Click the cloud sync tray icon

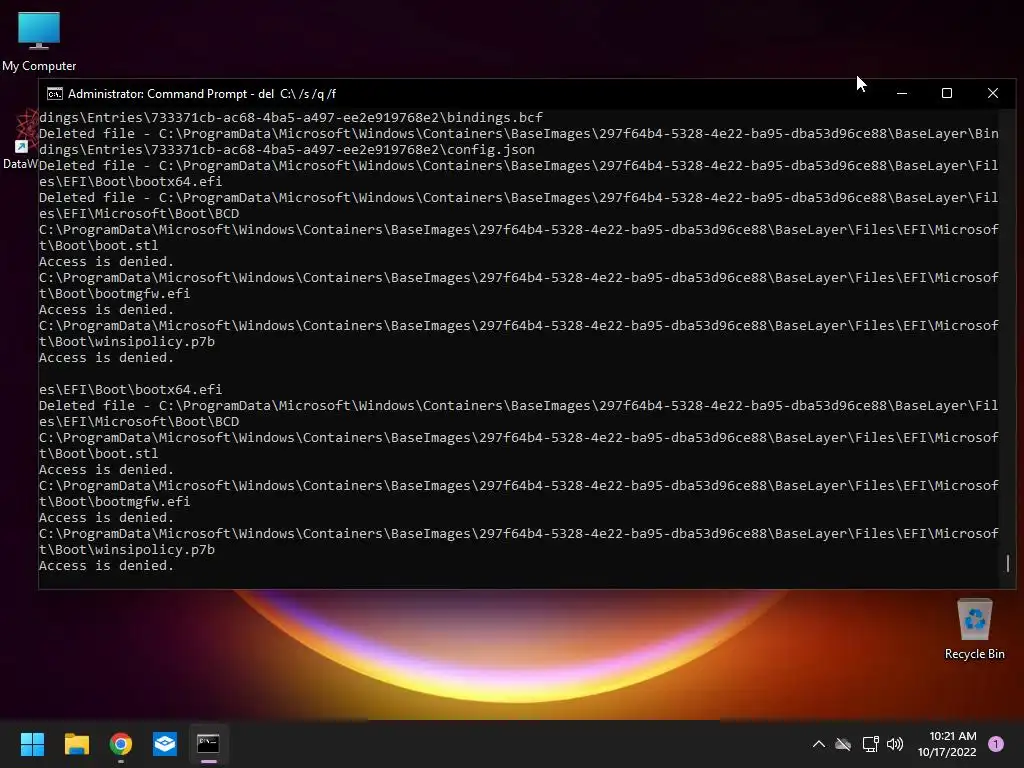pyautogui.click(x=844, y=744)
